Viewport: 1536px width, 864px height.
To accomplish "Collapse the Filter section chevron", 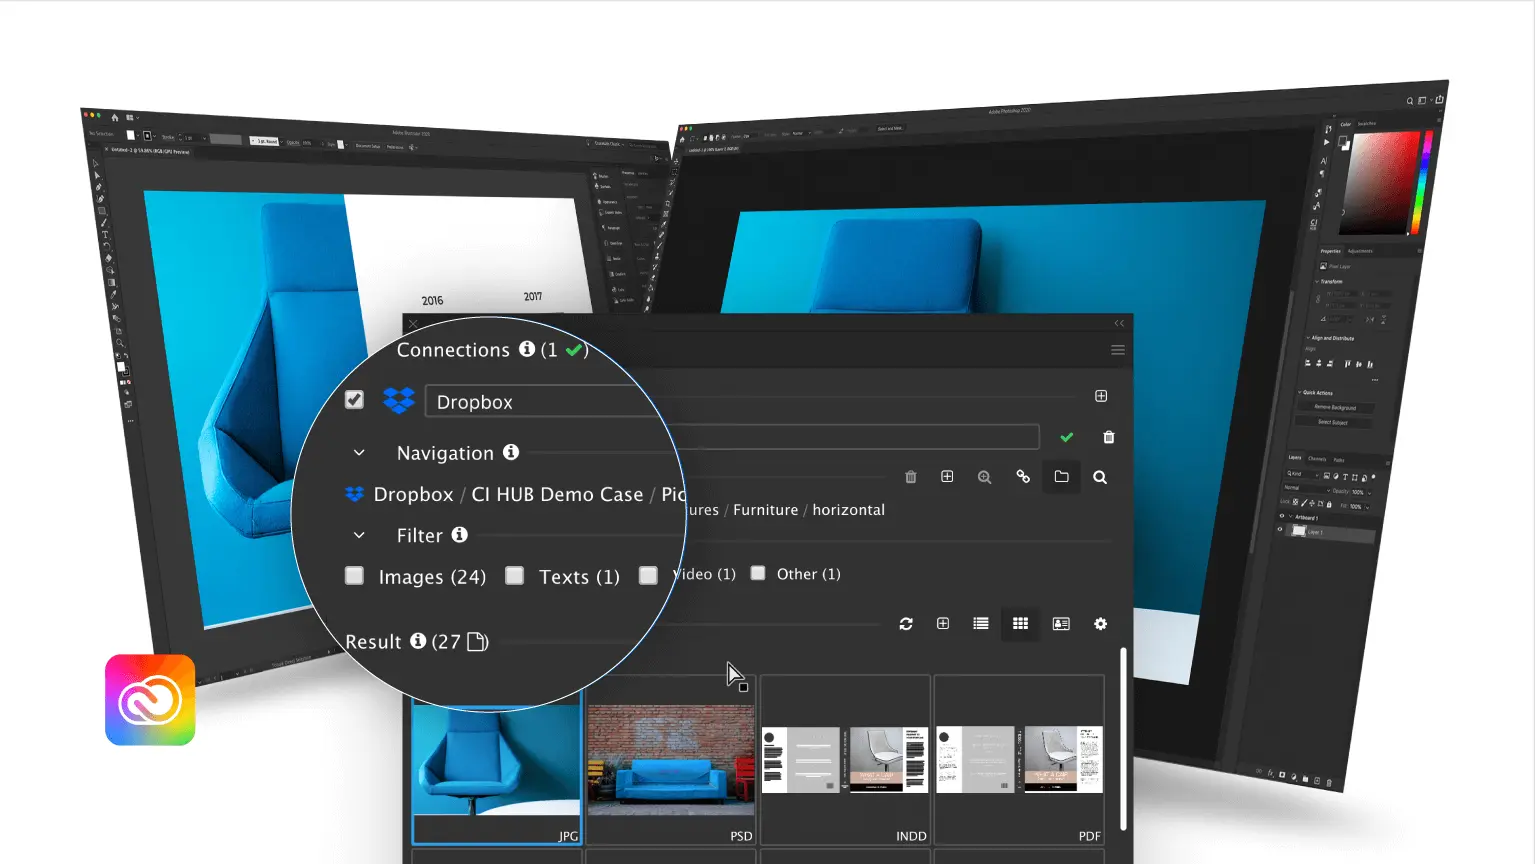I will click(359, 535).
